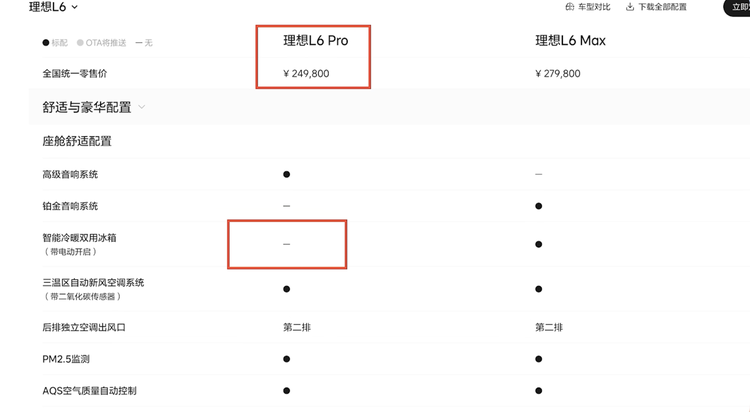Click the 座舱舒适配置 subsection heading
Image resolution: width=750 pixels, height=412 pixels.
coord(77,141)
